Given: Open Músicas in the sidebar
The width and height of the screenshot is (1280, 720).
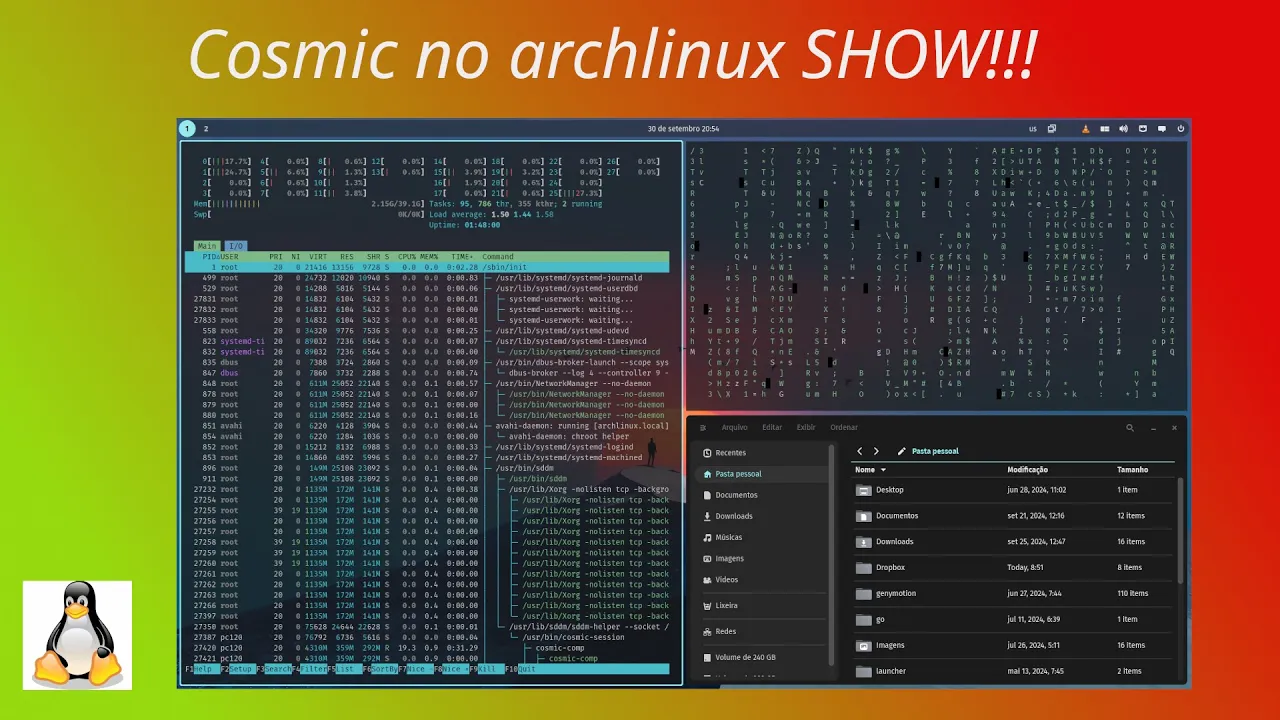Looking at the screenshot, I should [x=762, y=537].
